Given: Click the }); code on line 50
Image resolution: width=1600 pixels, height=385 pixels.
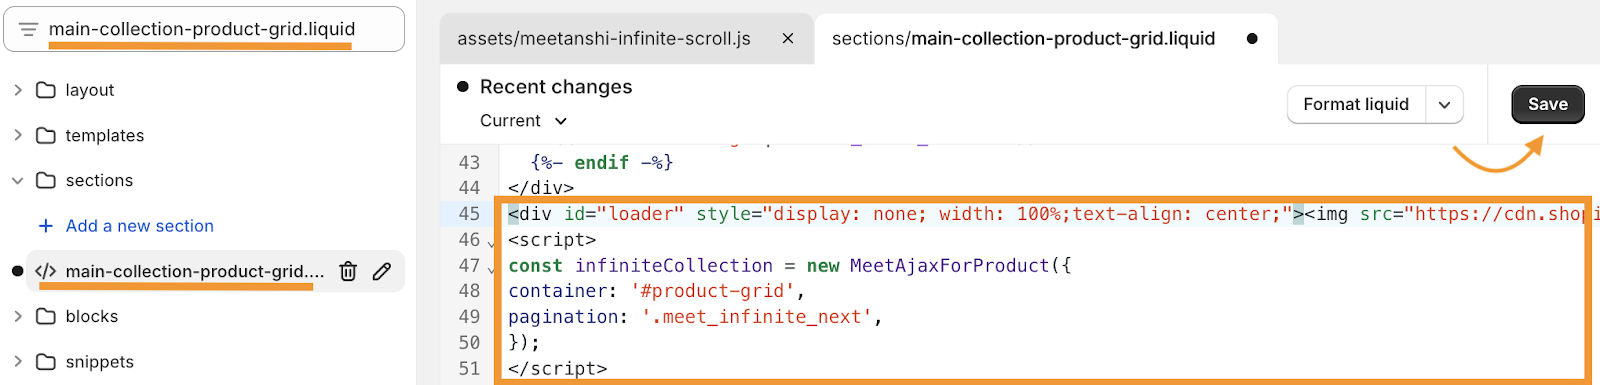Looking at the screenshot, I should [x=524, y=343].
